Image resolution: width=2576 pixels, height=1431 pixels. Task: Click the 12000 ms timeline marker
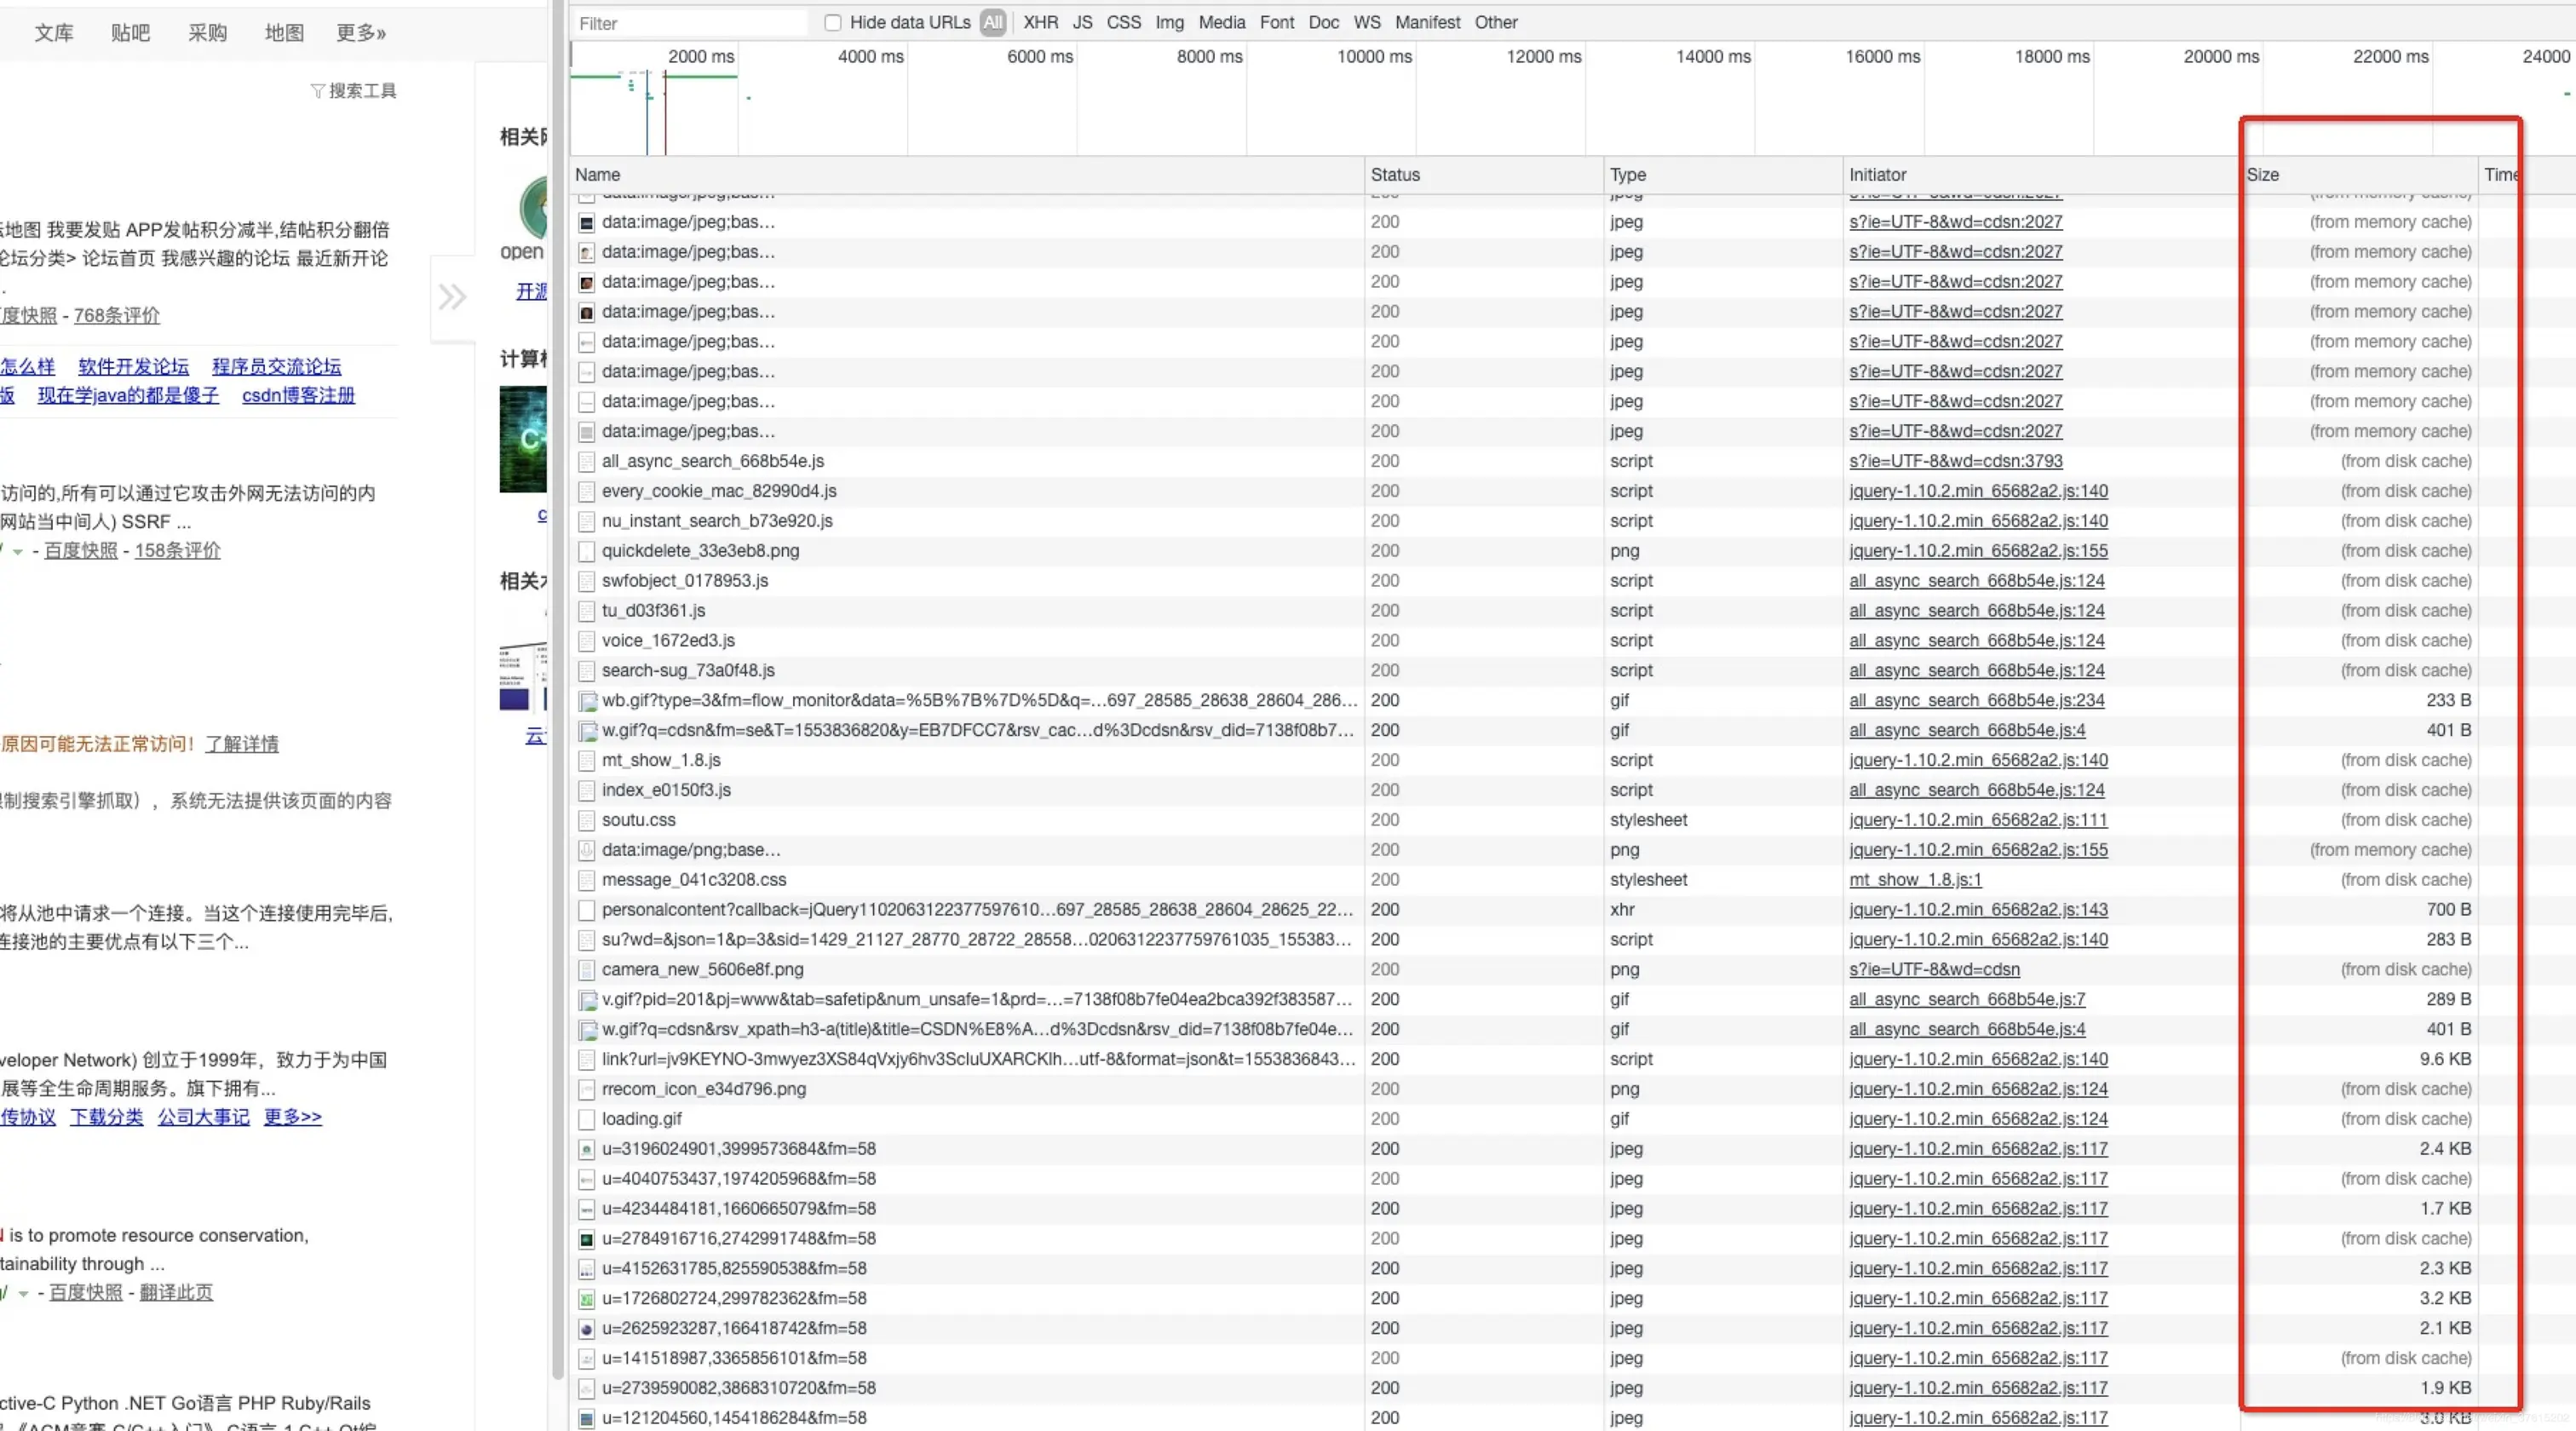(x=1543, y=56)
